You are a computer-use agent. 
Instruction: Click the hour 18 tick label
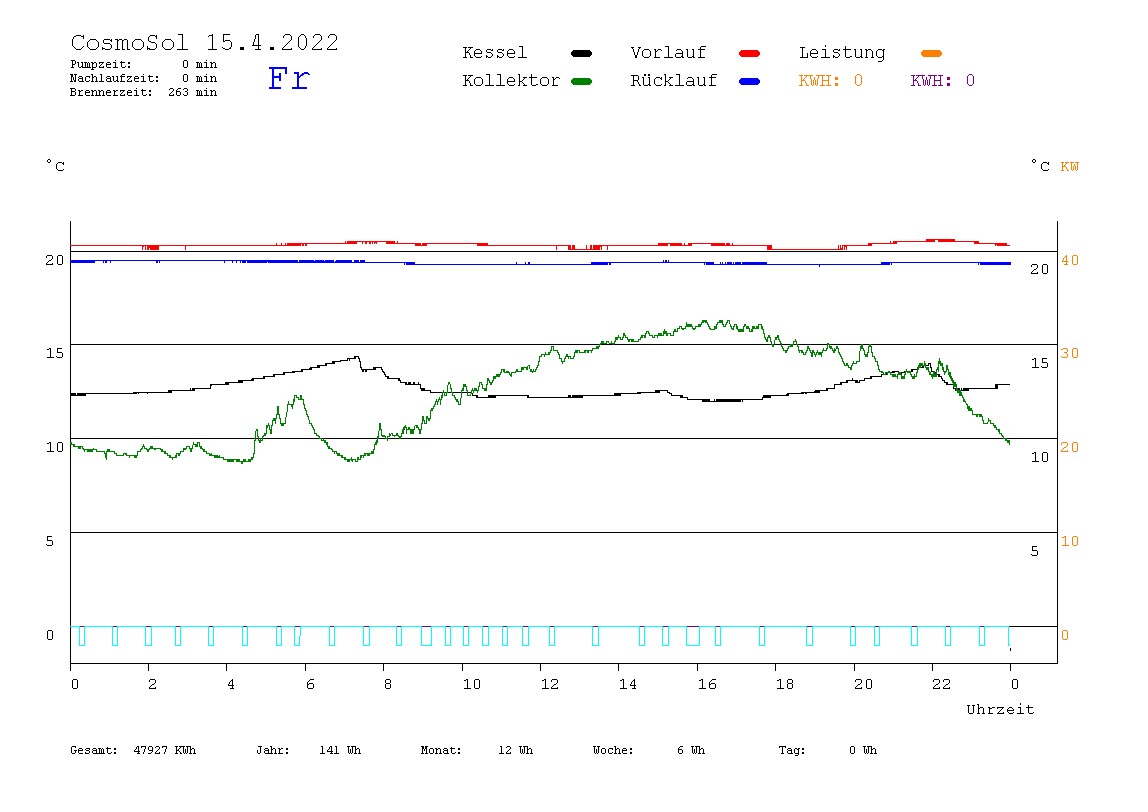[x=784, y=684]
